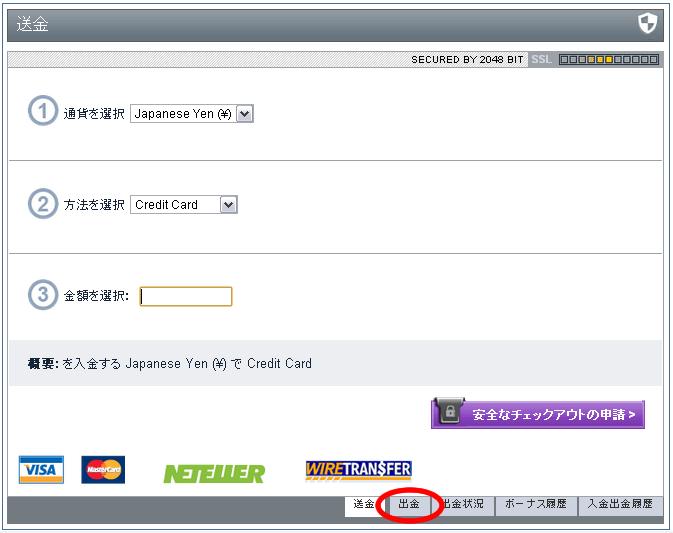The height and width of the screenshot is (533, 673).
Task: Open the currency dropdown showing Japanese Yen
Action: pyautogui.click(x=192, y=114)
